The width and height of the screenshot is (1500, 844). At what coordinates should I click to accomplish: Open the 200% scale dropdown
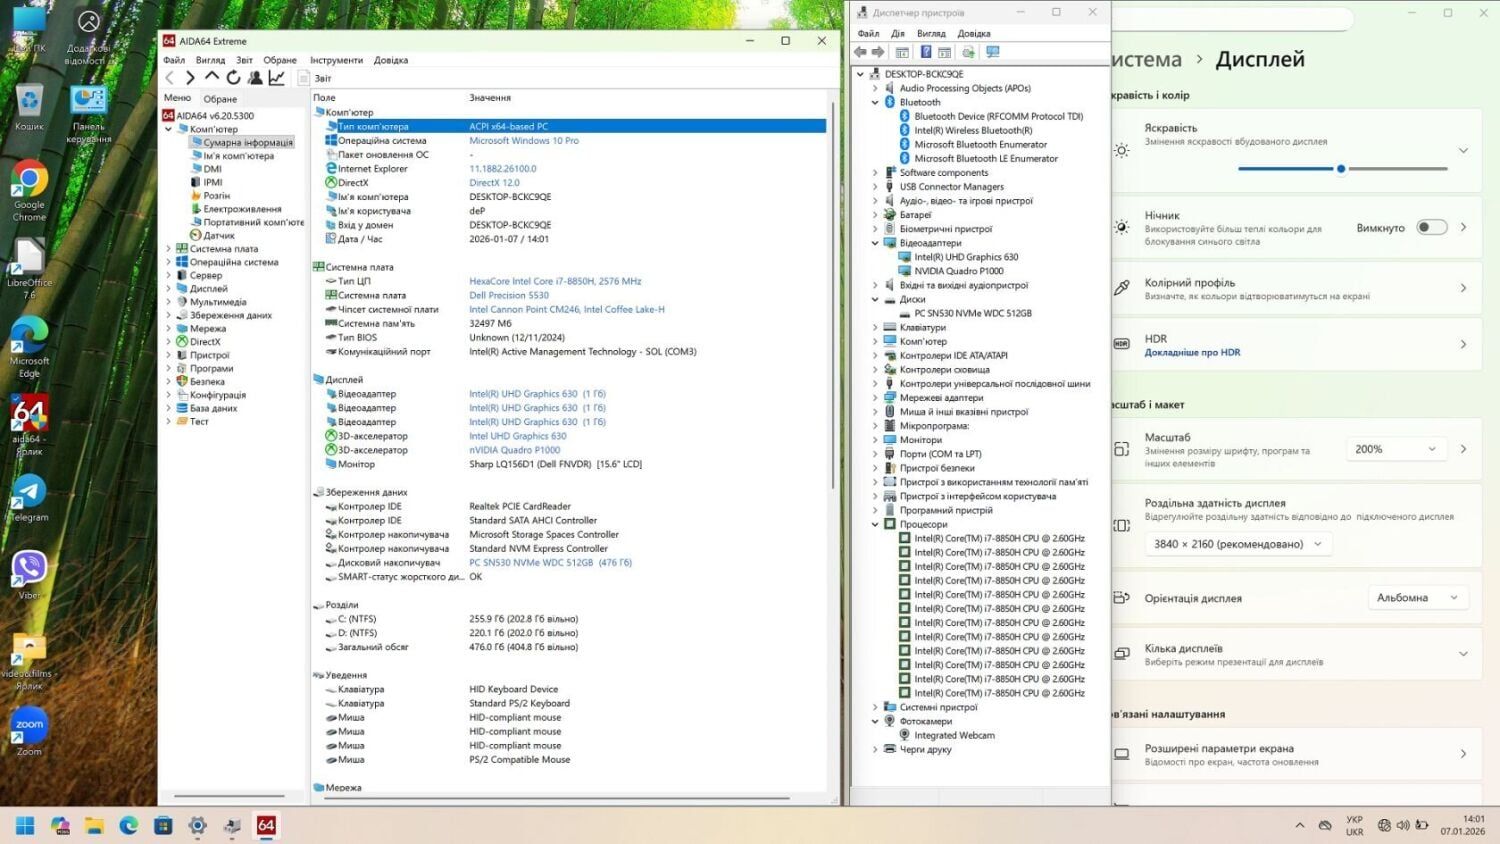[x=1395, y=450]
